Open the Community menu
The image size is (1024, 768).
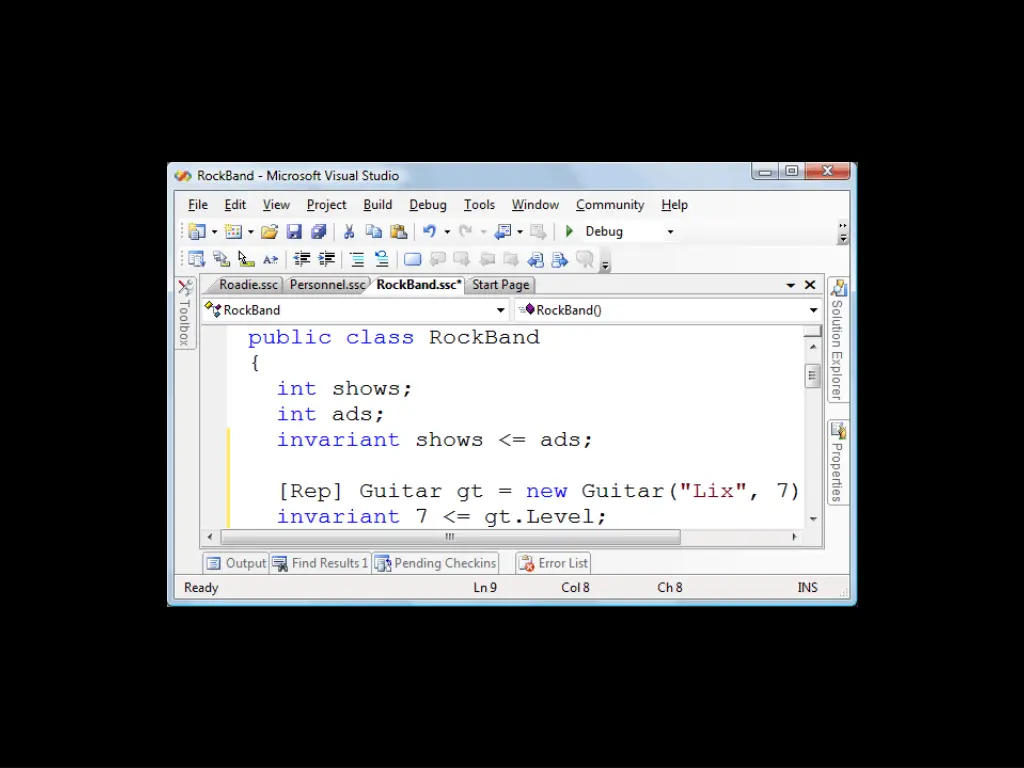point(610,204)
